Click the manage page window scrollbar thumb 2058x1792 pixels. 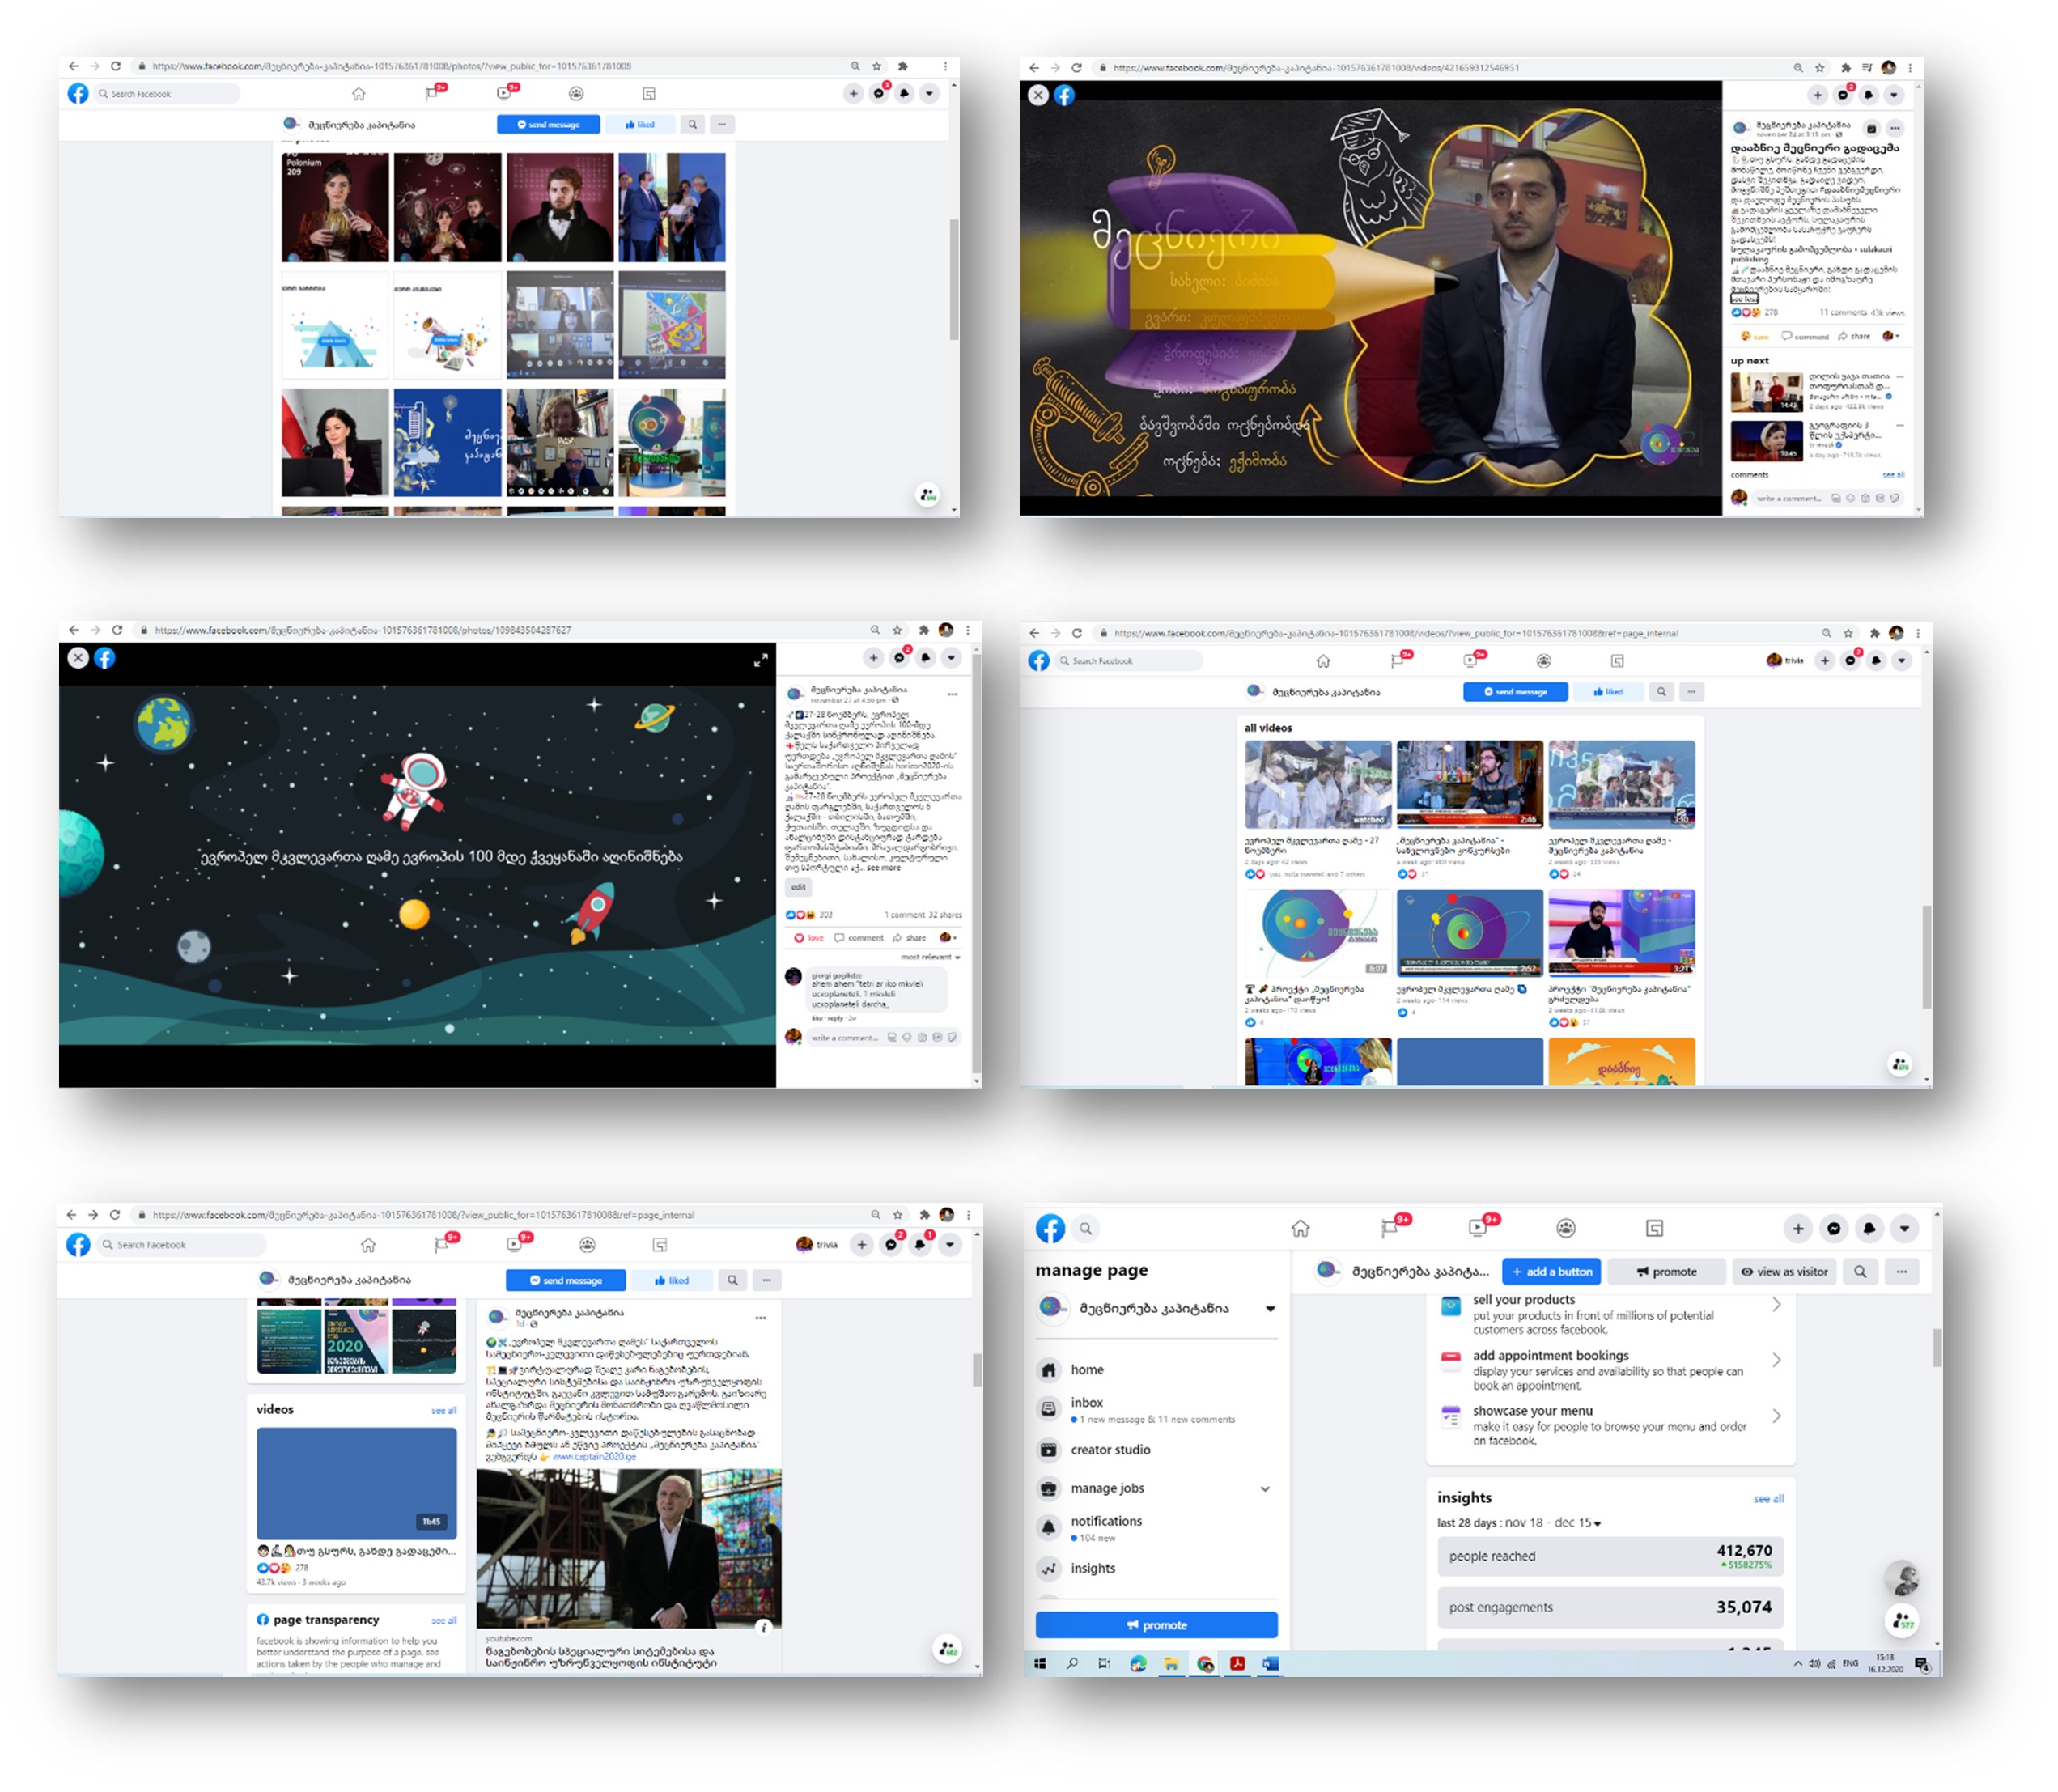pos(1937,1348)
